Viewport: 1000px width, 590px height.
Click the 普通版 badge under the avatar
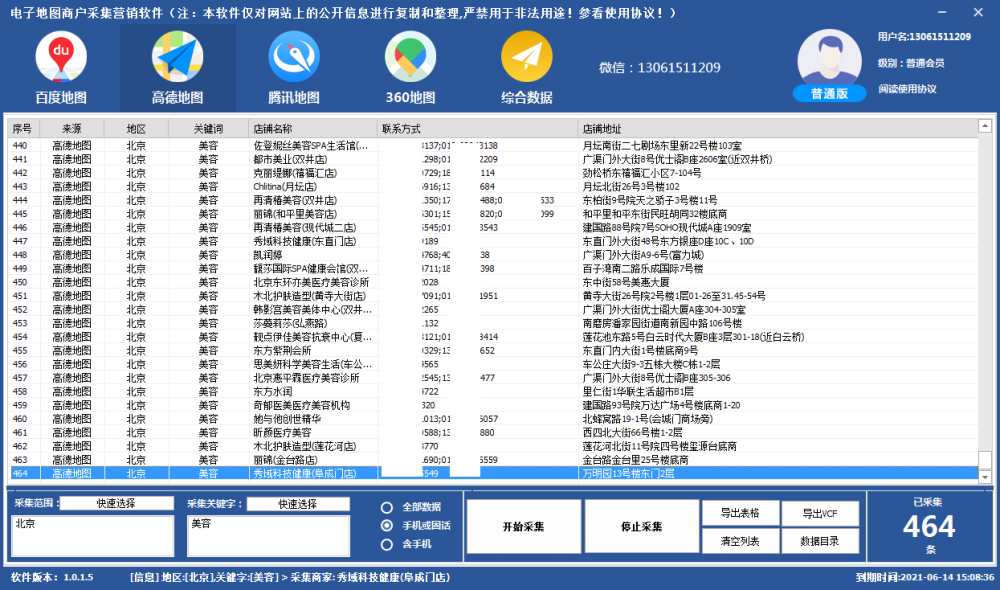tap(829, 94)
